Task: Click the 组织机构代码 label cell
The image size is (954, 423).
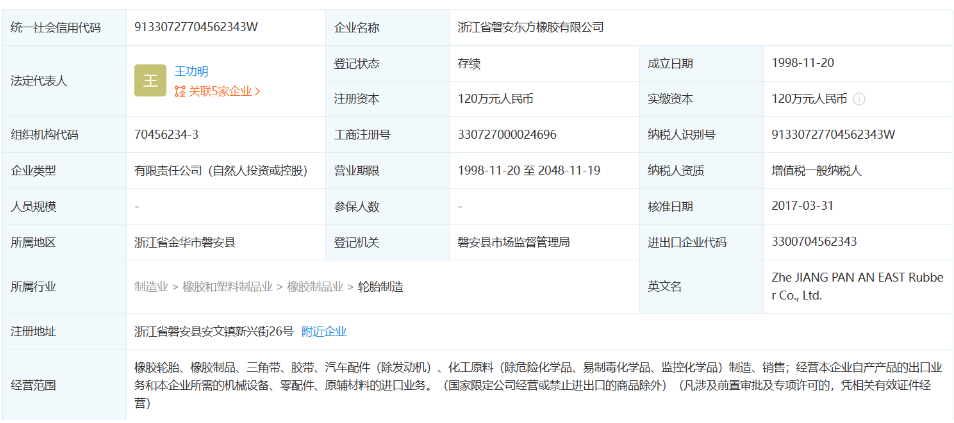Action: [x=64, y=135]
